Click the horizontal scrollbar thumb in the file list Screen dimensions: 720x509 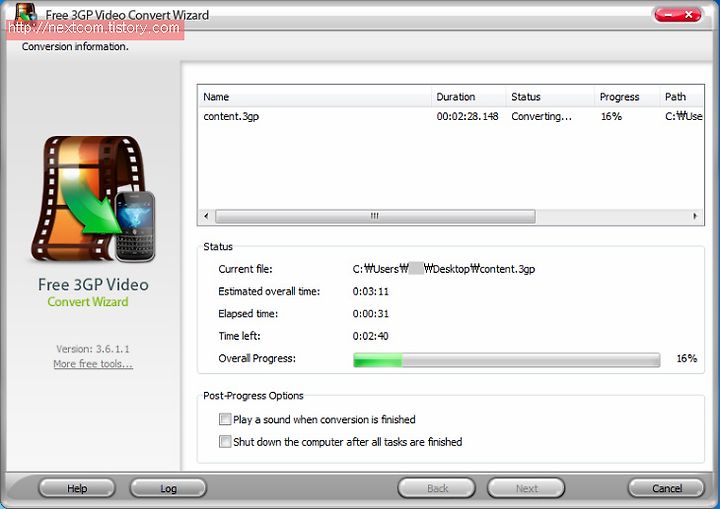[375, 216]
